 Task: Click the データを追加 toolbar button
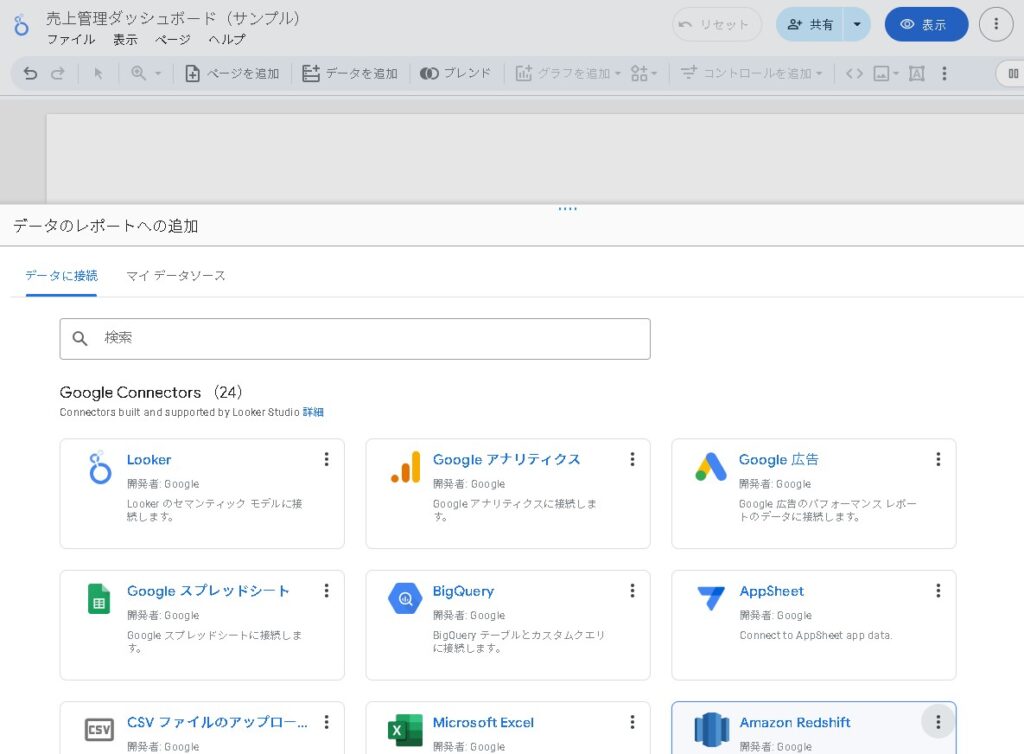350,73
